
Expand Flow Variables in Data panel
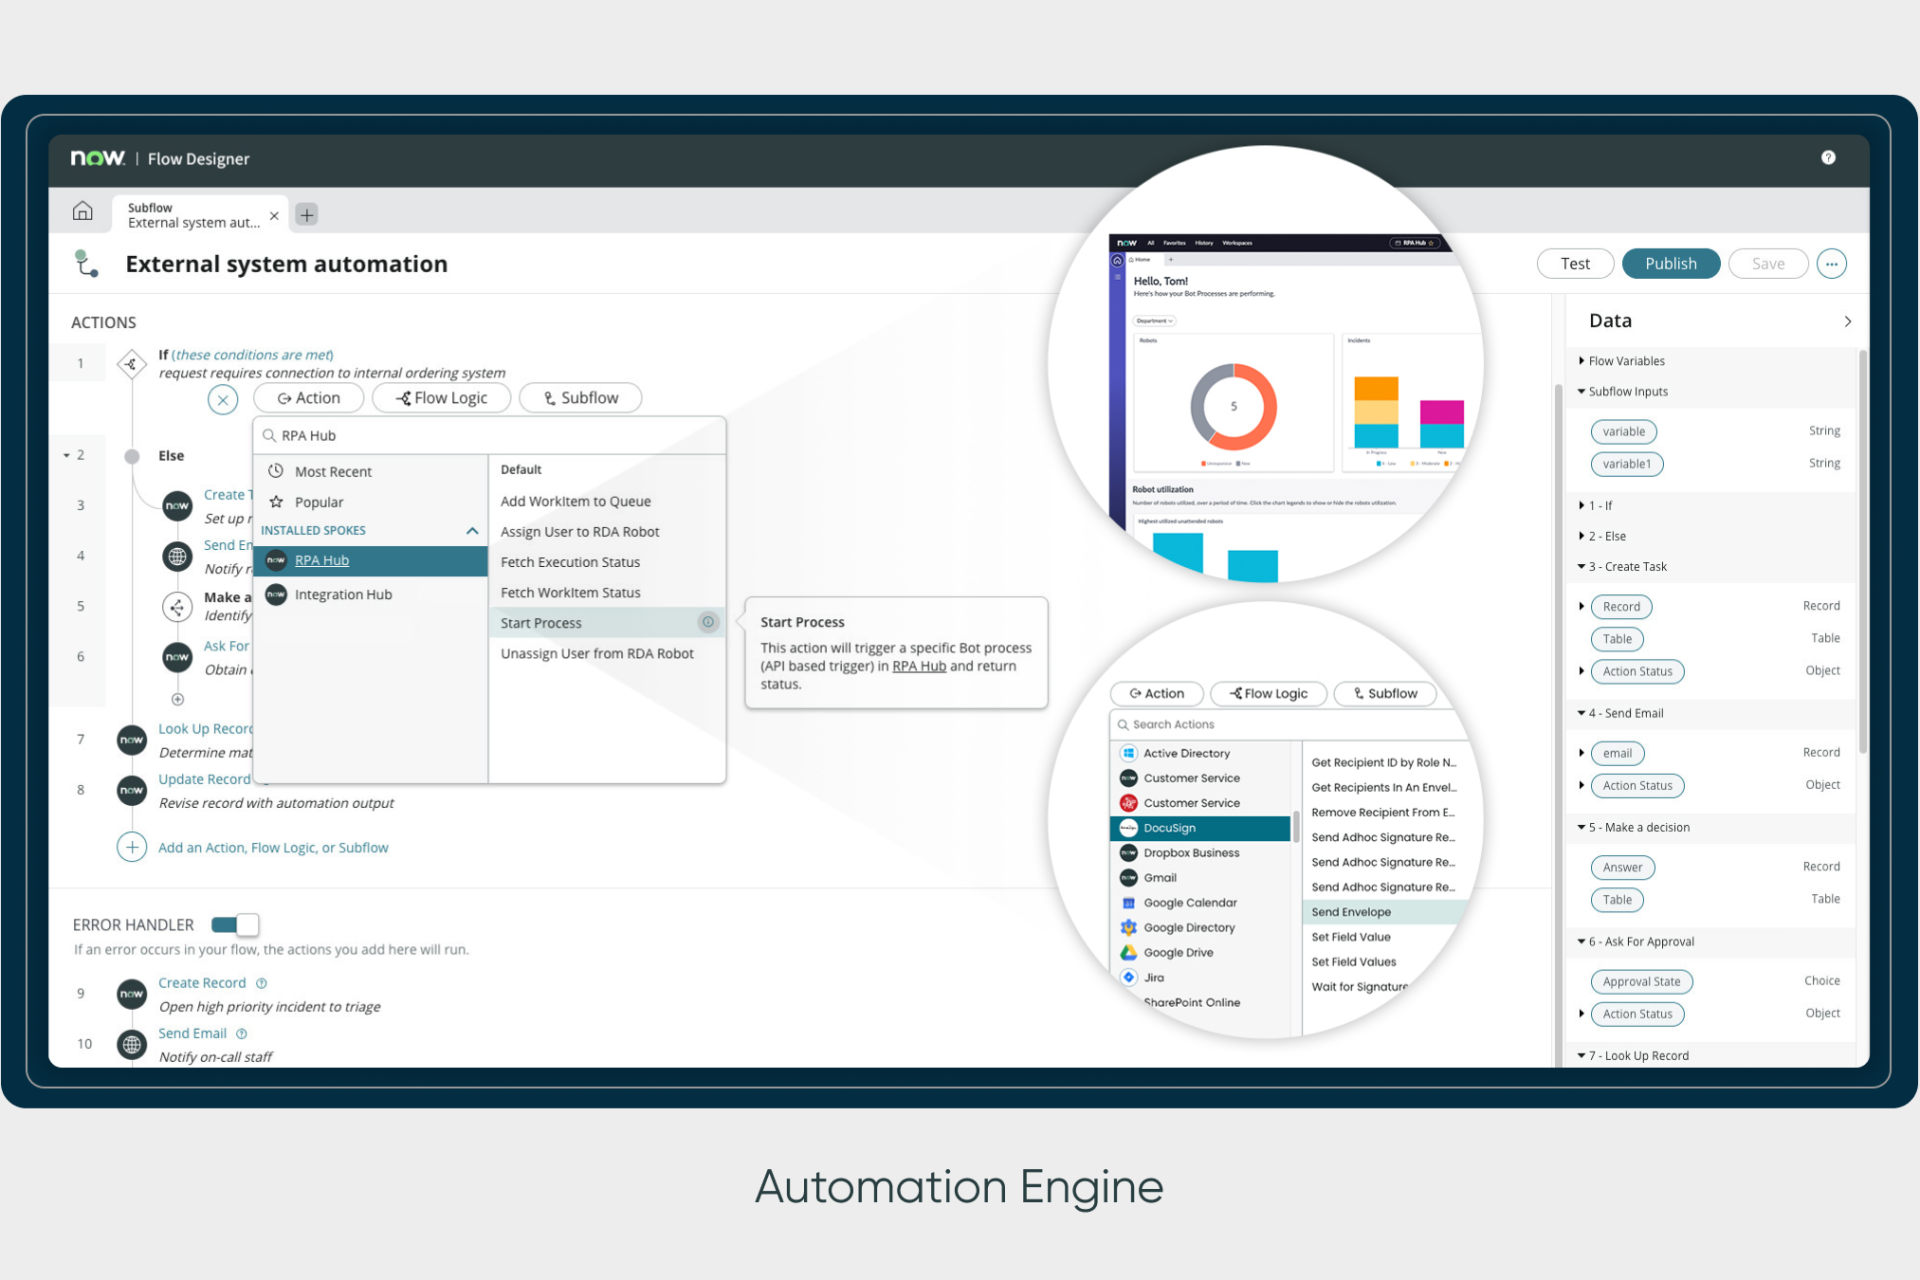[x=1581, y=360]
